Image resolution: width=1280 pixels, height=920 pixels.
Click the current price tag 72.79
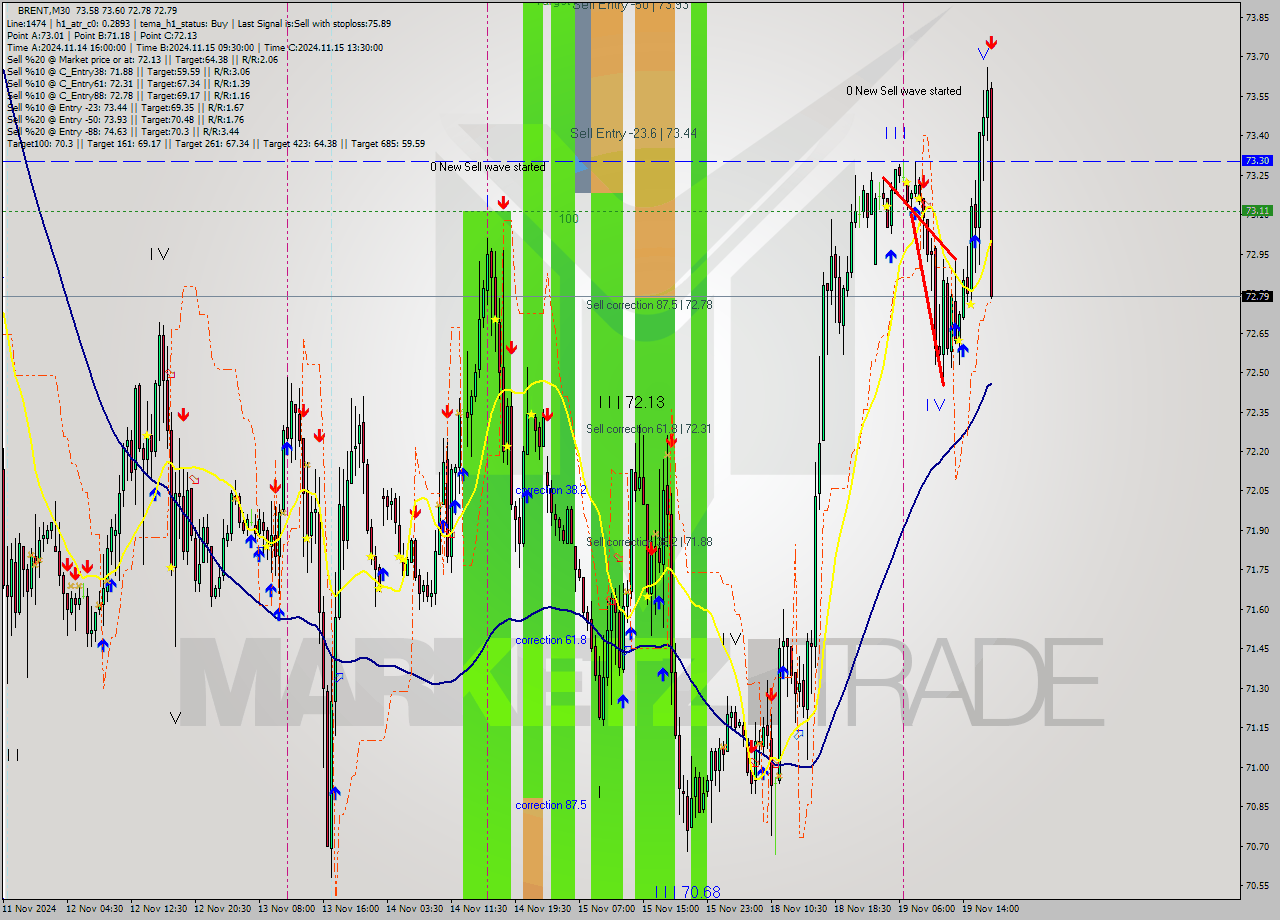coord(1256,296)
